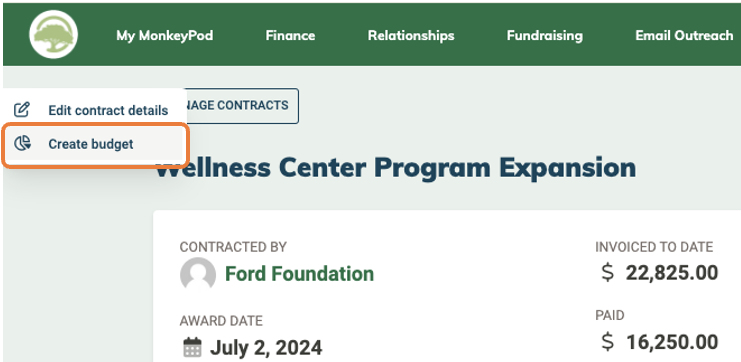Open the My MonkeyPod menu
The height and width of the screenshot is (362, 741).
tap(164, 35)
